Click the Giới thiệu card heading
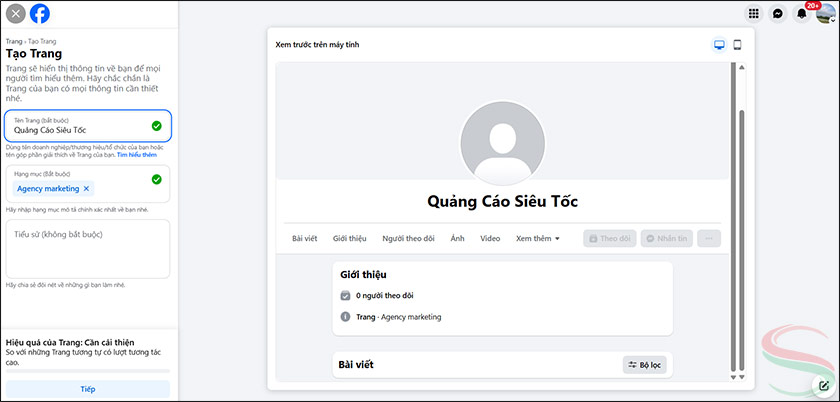 (x=363, y=275)
